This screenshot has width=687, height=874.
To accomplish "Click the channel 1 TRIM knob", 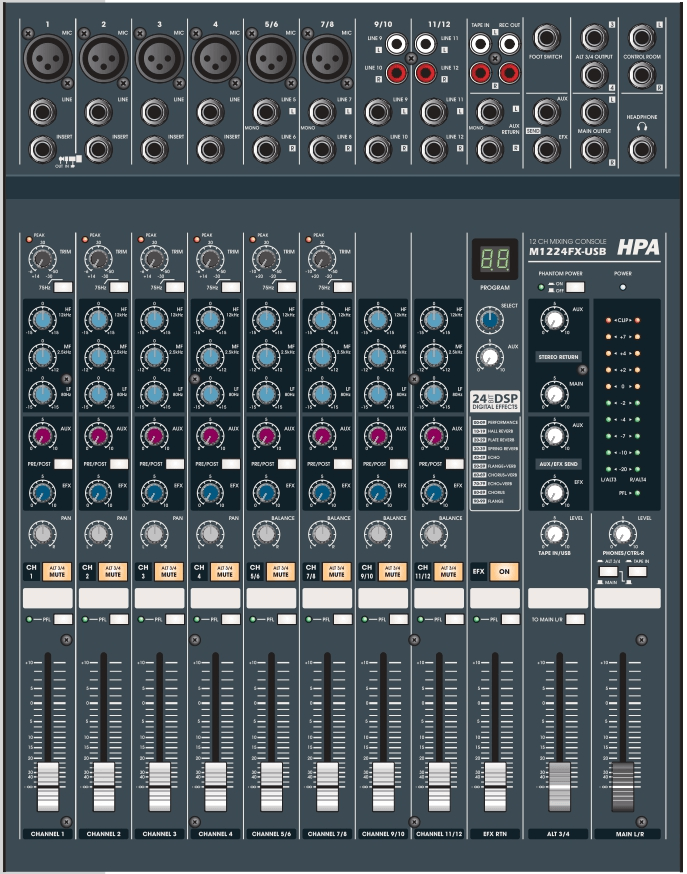I will tap(43, 260).
